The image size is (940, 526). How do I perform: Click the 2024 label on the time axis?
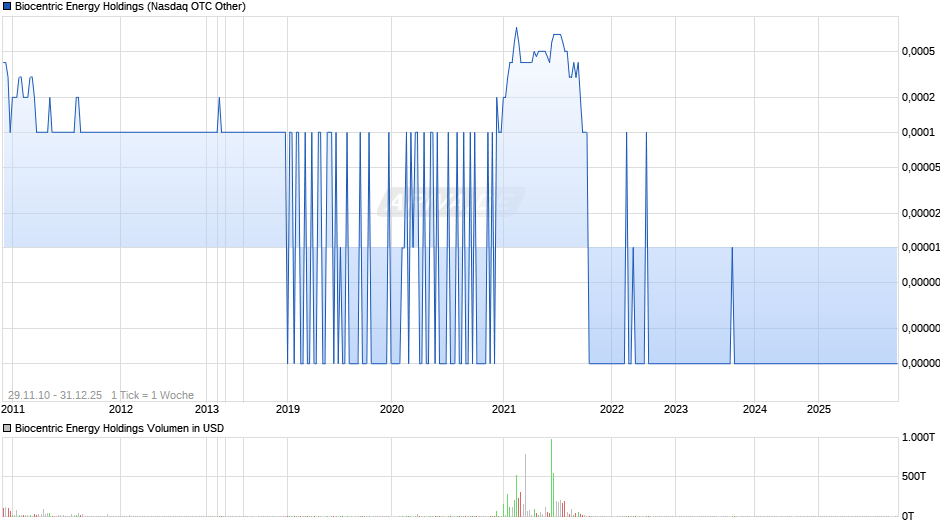(755, 409)
